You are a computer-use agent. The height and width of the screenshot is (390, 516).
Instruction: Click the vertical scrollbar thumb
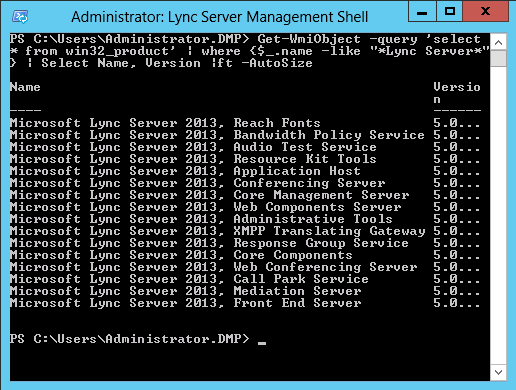pos(499,59)
